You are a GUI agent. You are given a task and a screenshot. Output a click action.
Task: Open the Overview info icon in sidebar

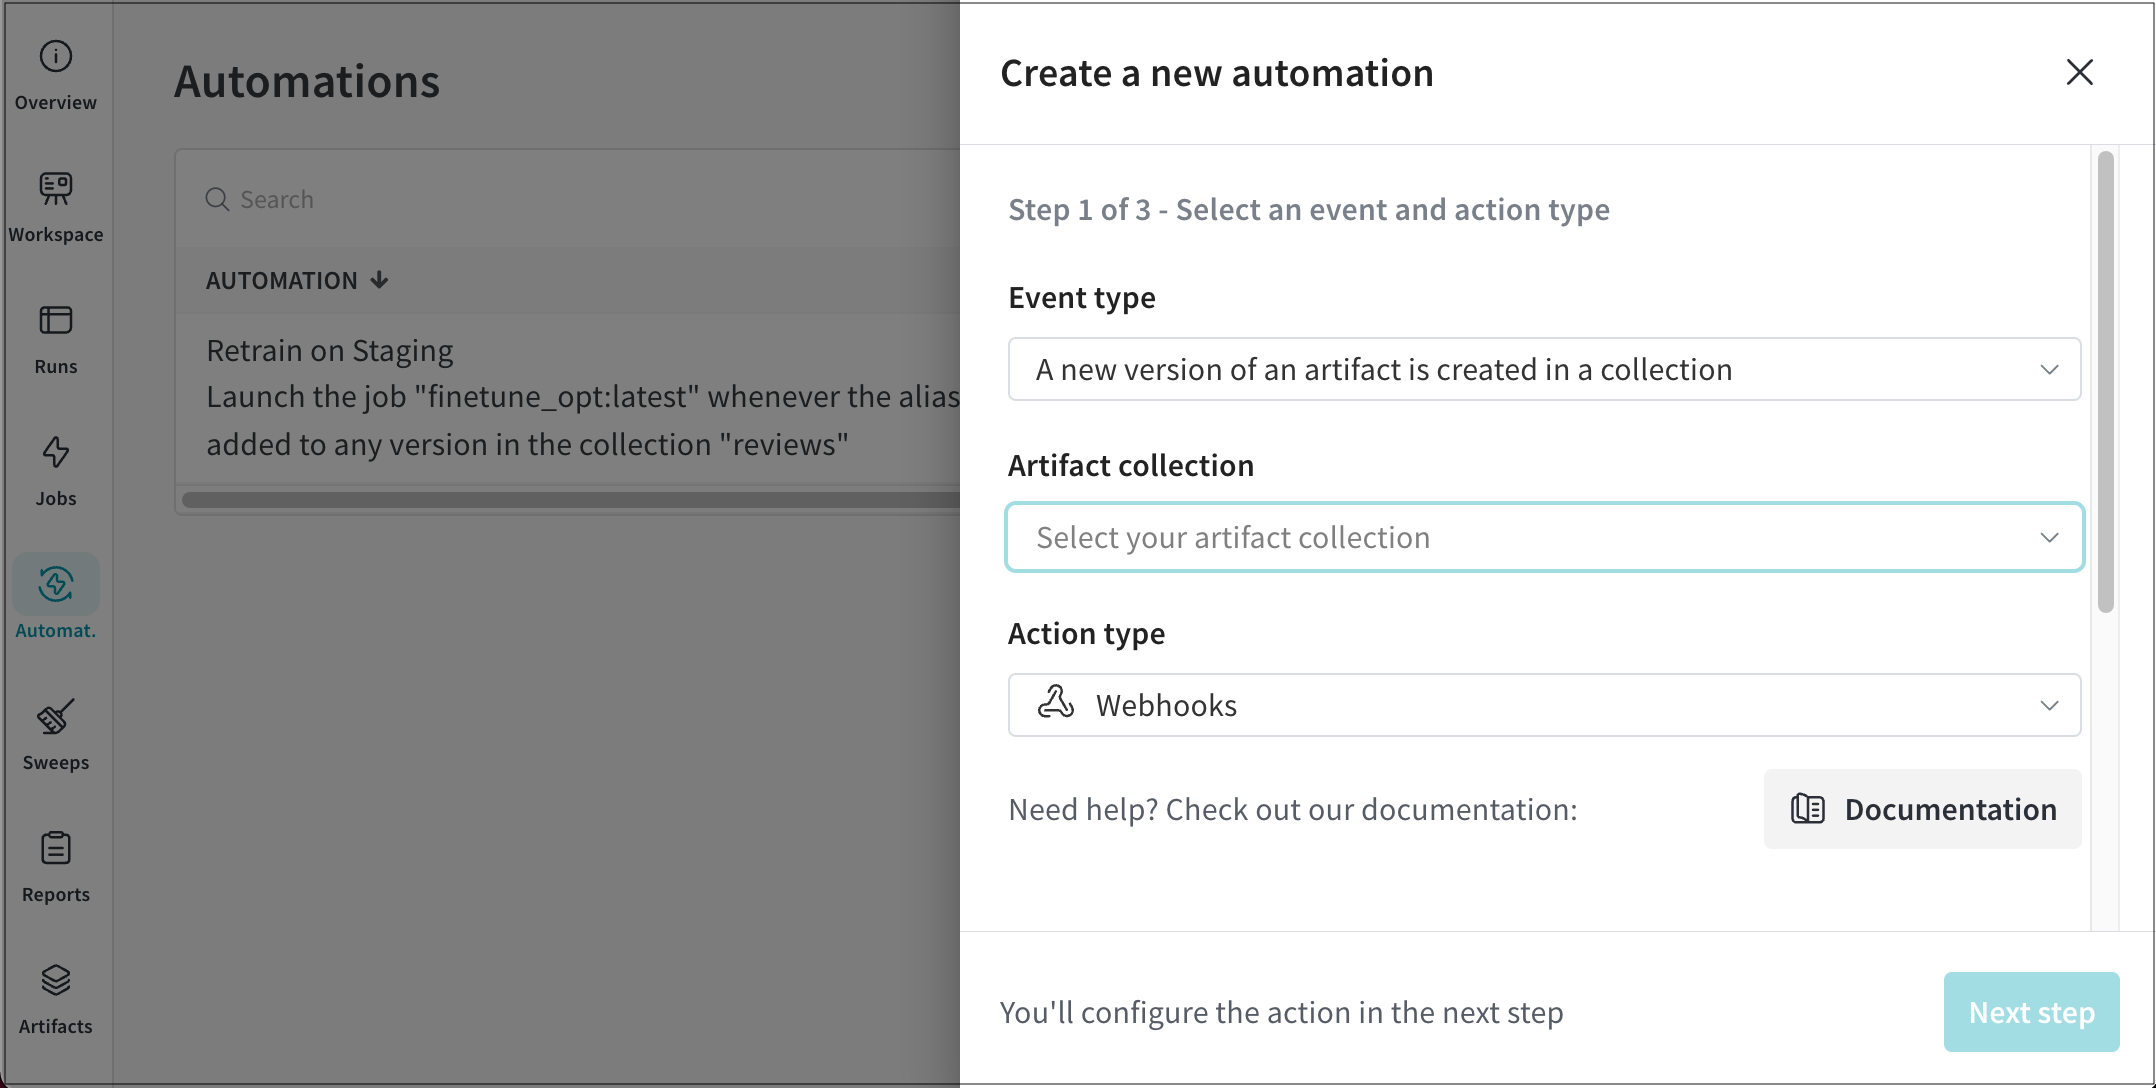56,57
